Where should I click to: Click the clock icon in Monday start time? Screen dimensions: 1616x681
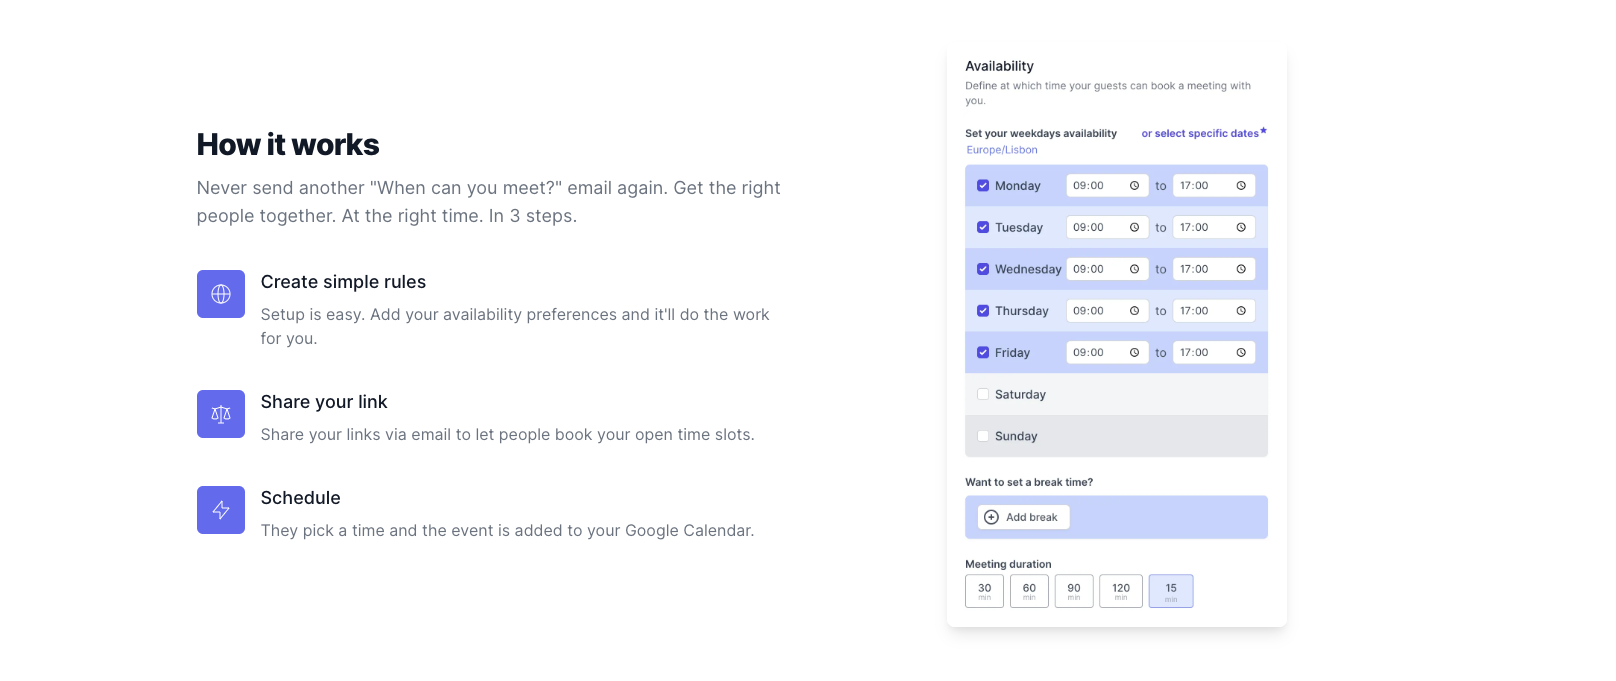1134,186
